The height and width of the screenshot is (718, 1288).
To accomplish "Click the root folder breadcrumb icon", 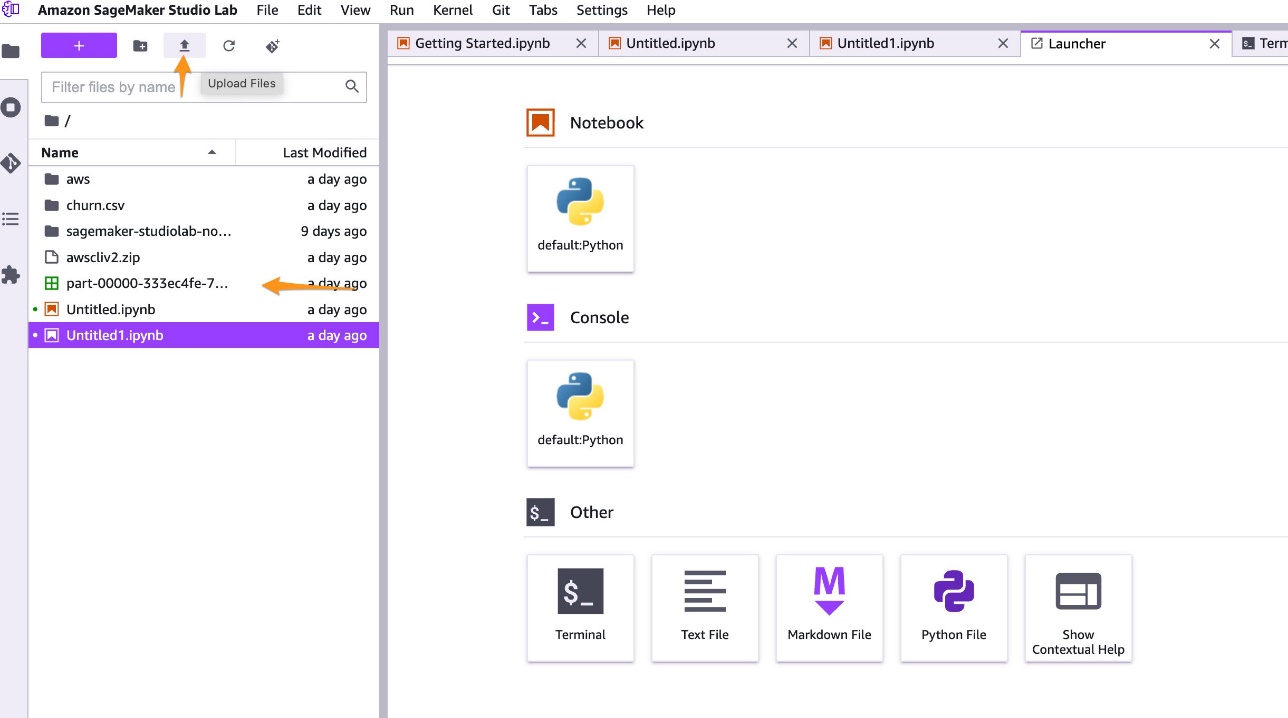I will click(x=52, y=121).
